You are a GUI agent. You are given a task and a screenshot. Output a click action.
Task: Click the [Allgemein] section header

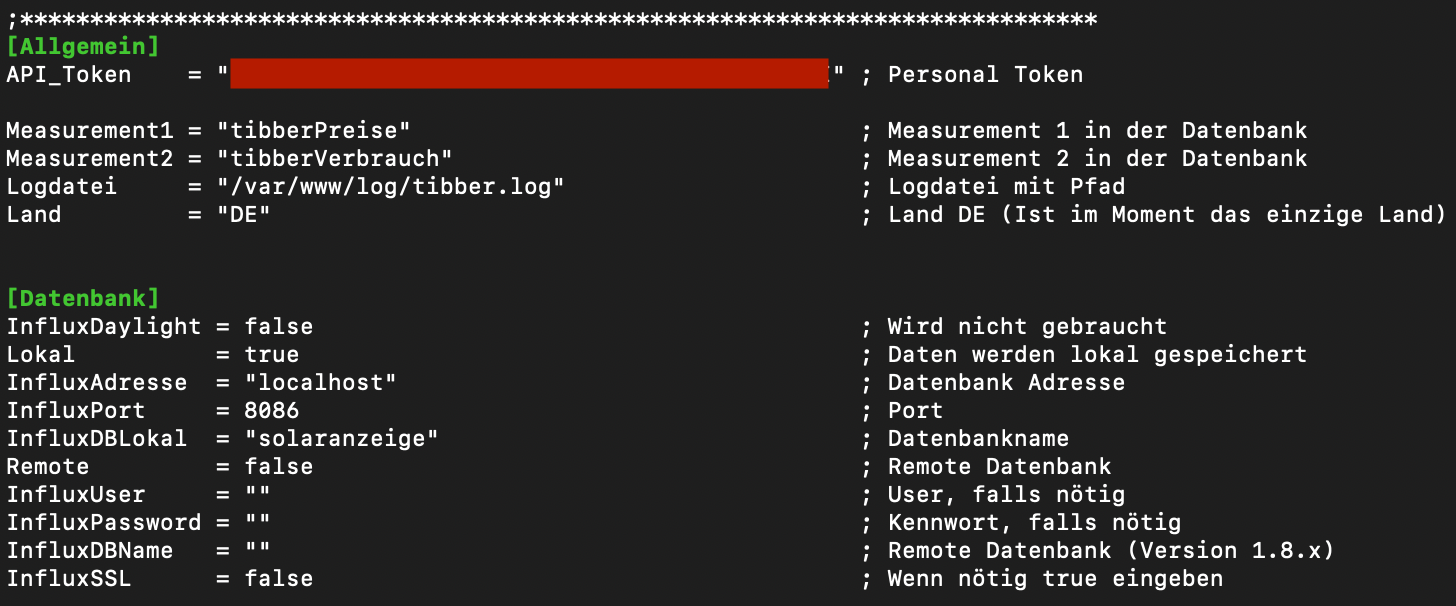click(82, 46)
